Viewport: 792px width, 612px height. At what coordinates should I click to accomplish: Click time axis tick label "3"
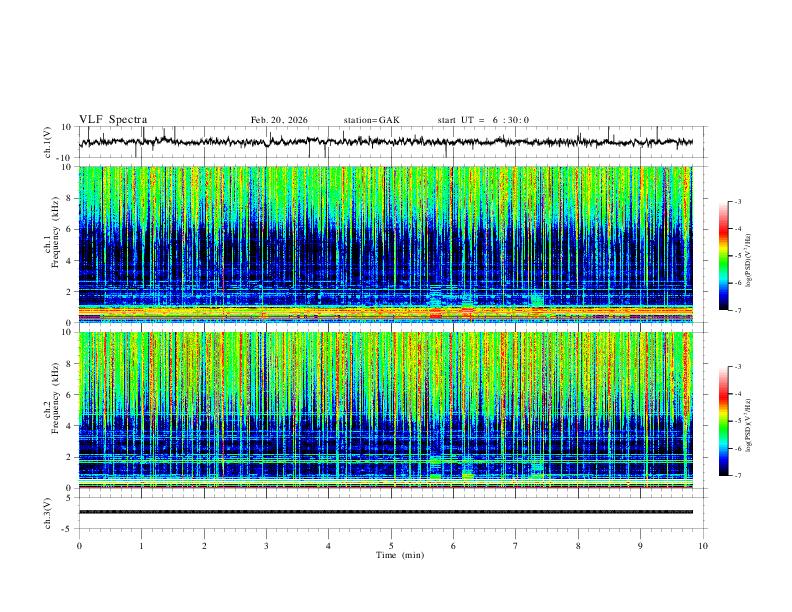point(266,546)
